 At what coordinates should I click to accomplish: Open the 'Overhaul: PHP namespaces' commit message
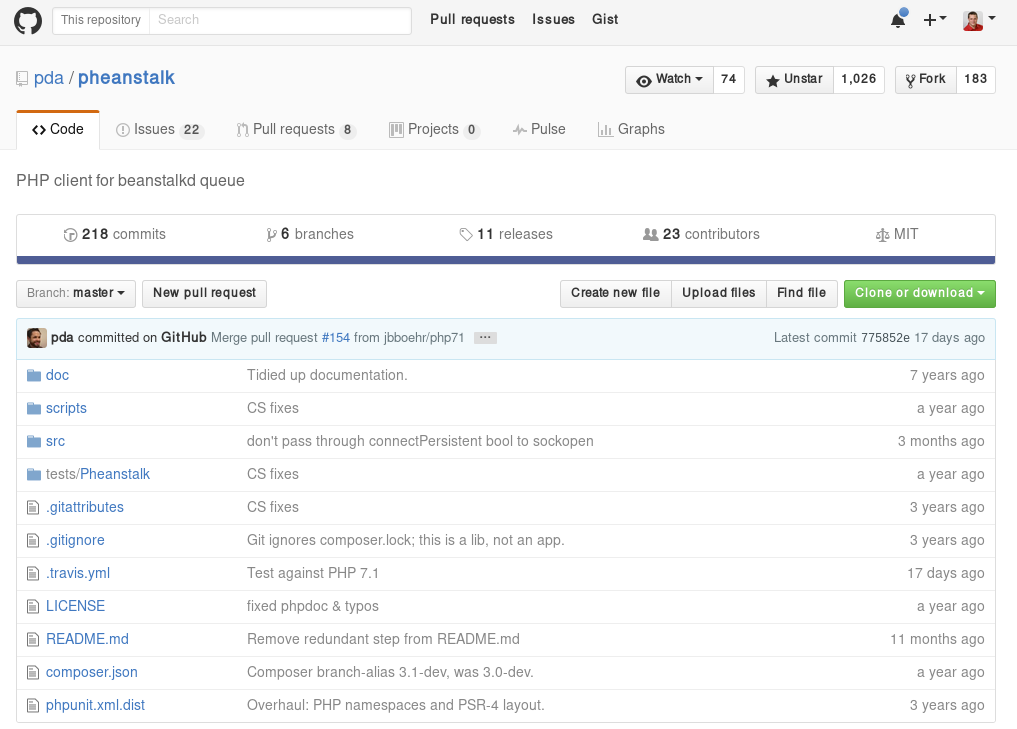(396, 706)
